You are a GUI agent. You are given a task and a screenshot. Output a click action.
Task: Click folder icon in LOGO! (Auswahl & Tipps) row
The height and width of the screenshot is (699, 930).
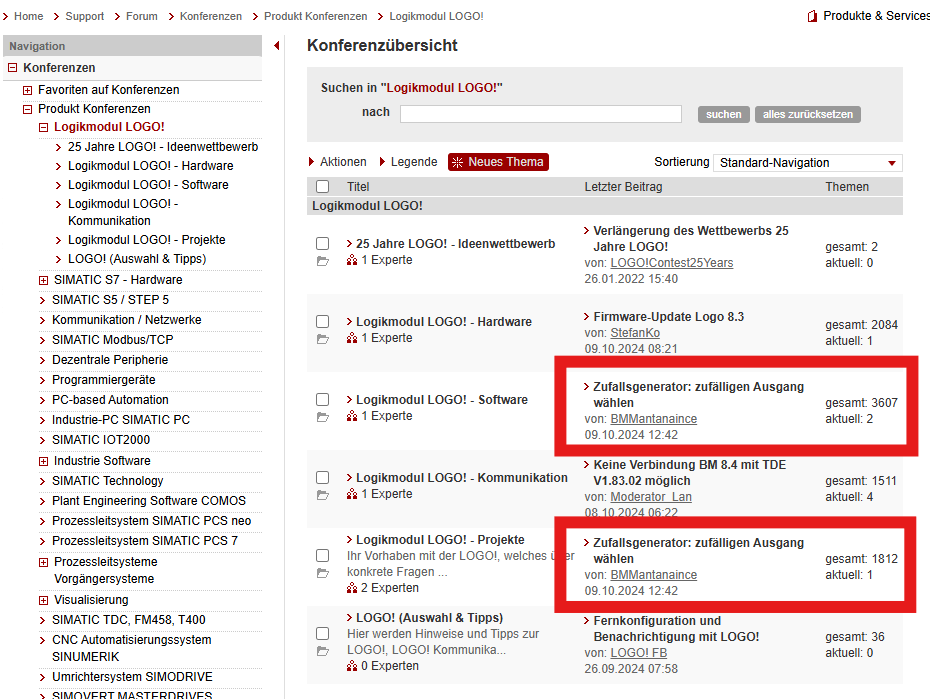click(x=323, y=652)
